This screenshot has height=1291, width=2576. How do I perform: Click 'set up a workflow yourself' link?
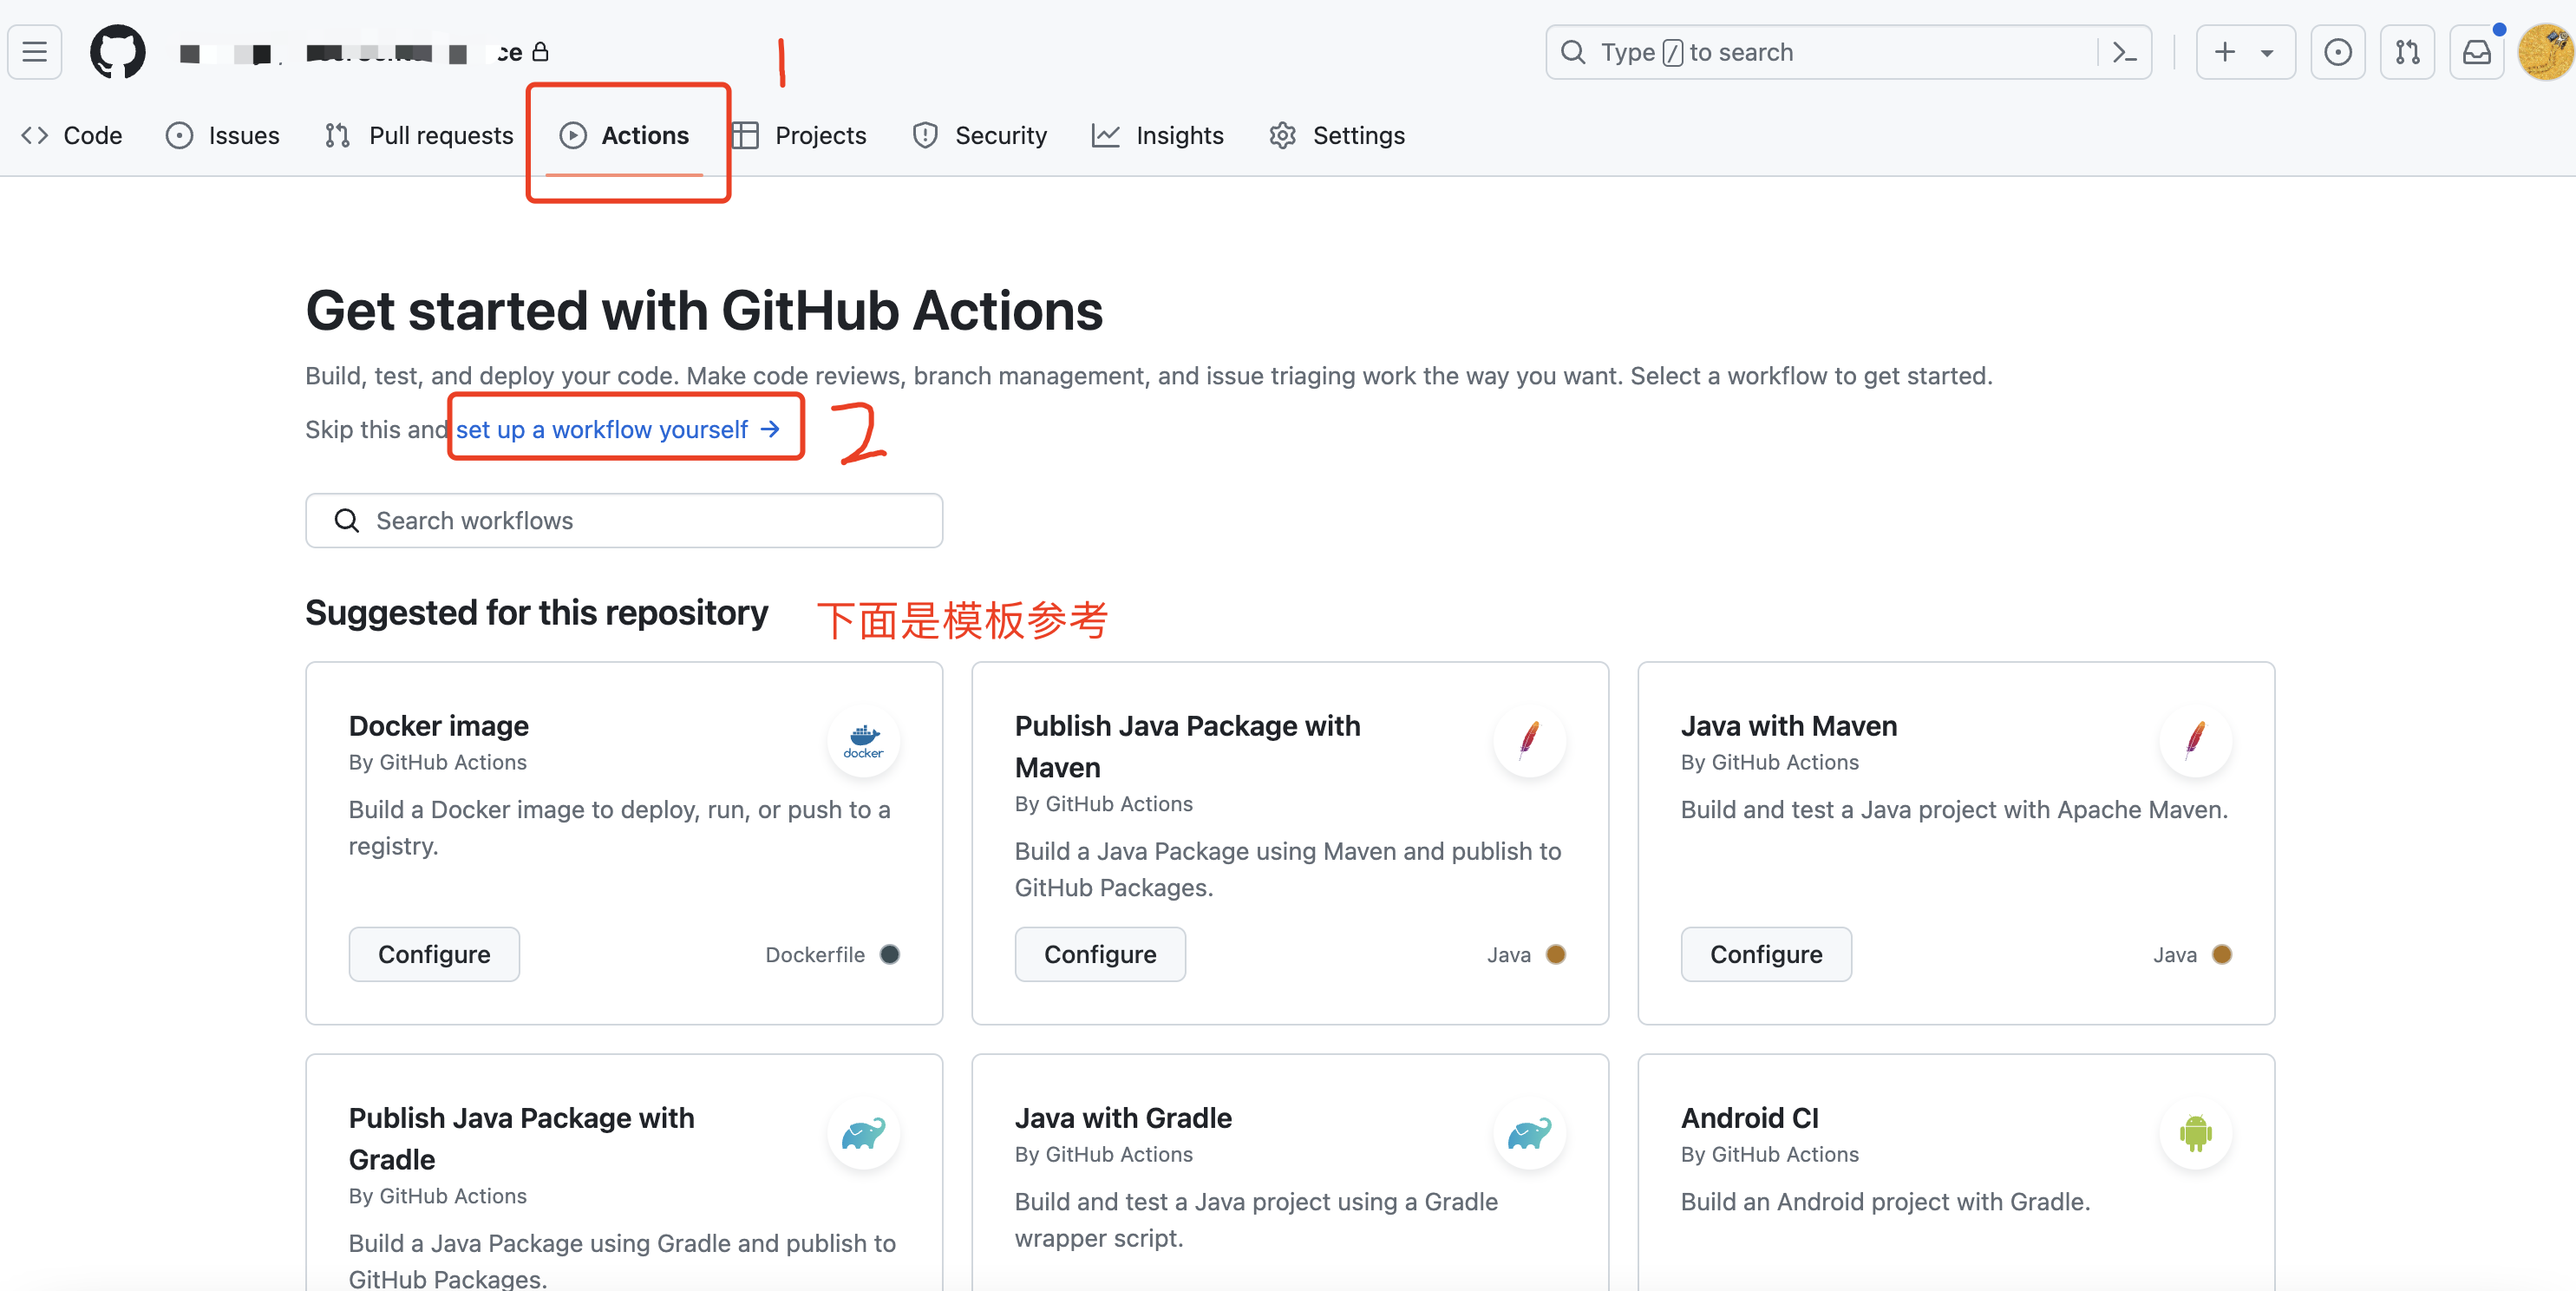618,429
